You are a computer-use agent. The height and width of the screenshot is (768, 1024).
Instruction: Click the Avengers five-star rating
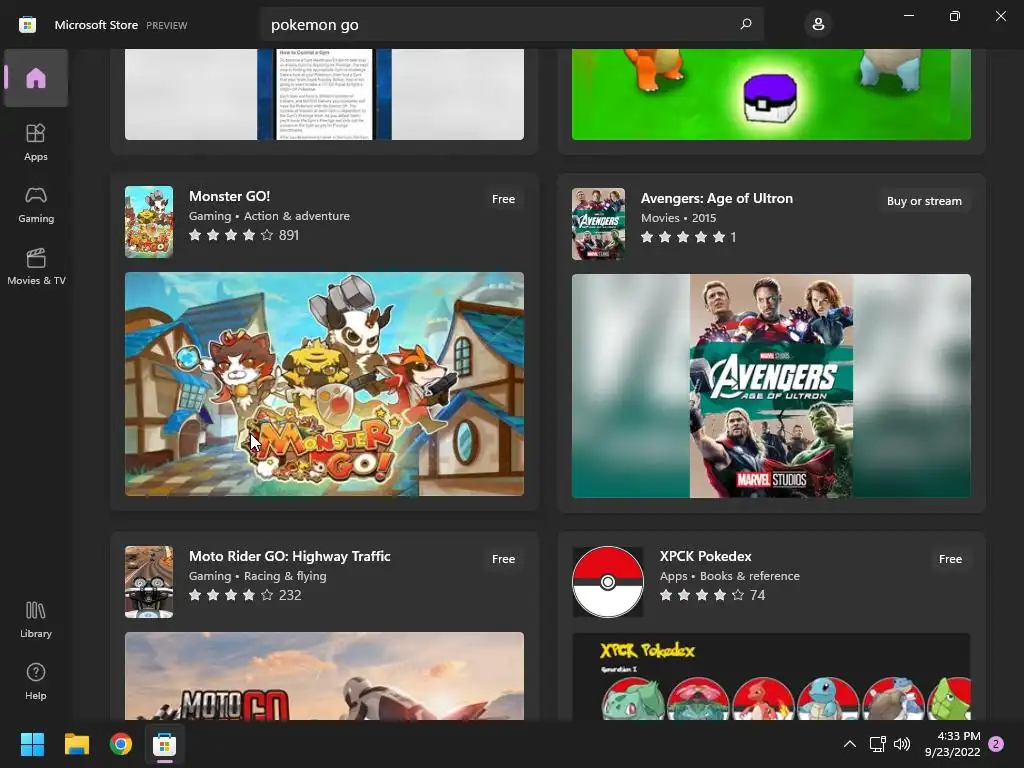[x=688, y=237]
